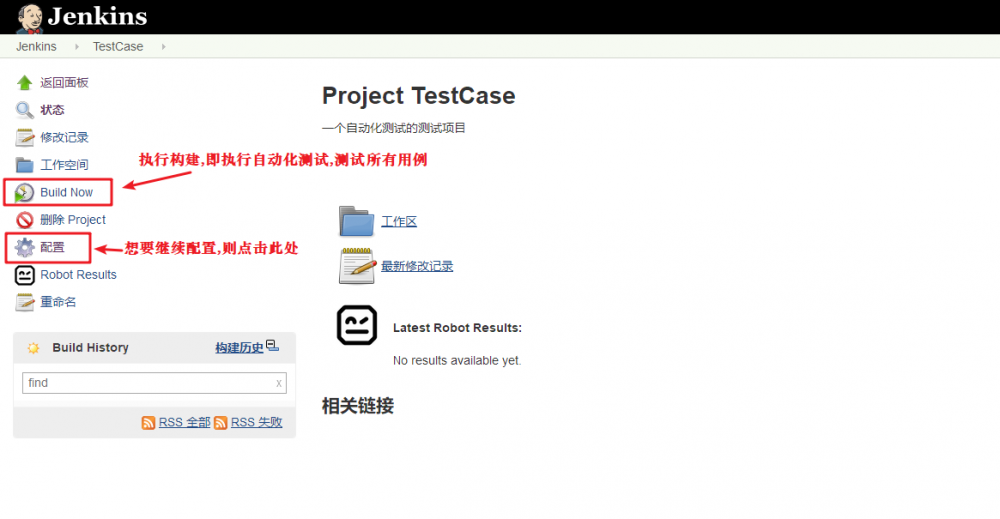Click the 相关链接 section heading
The width and height of the screenshot is (1000, 519).
(x=358, y=406)
